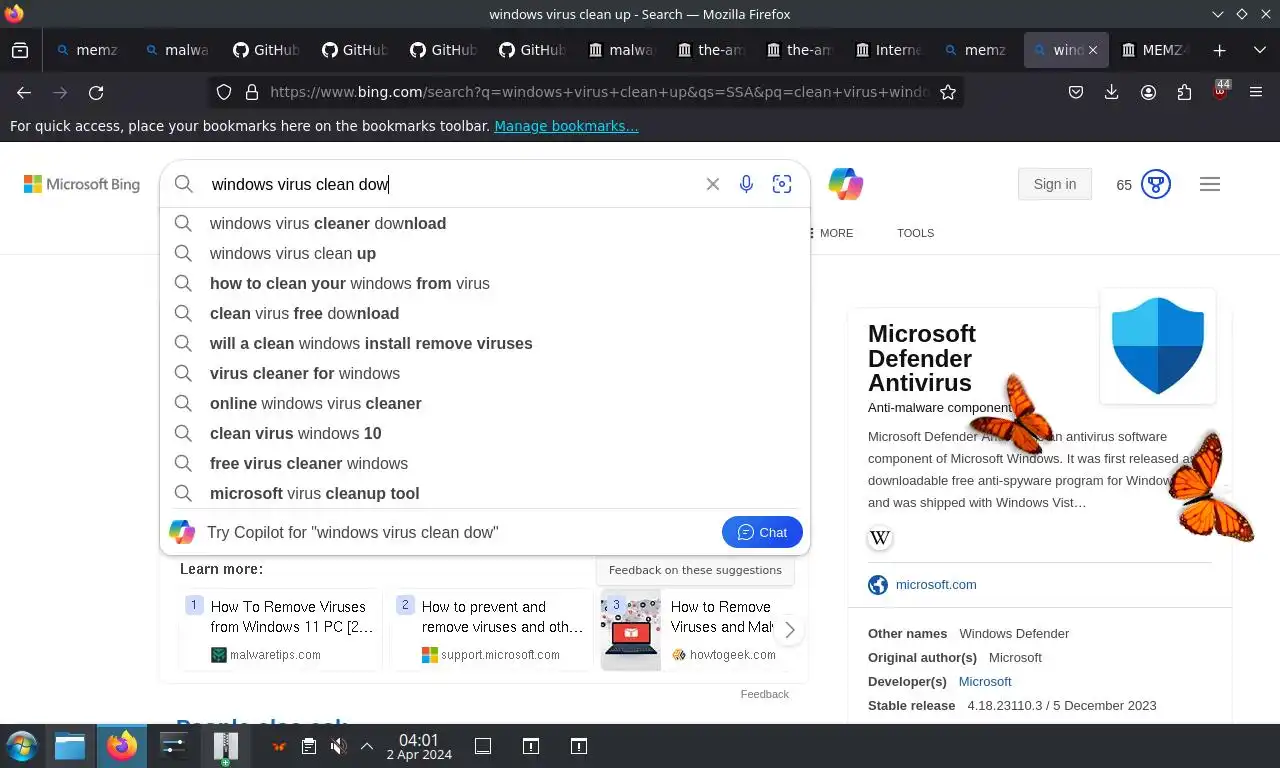The height and width of the screenshot is (768, 1280).
Task: Visit the microsoft.com link
Action: (936, 585)
